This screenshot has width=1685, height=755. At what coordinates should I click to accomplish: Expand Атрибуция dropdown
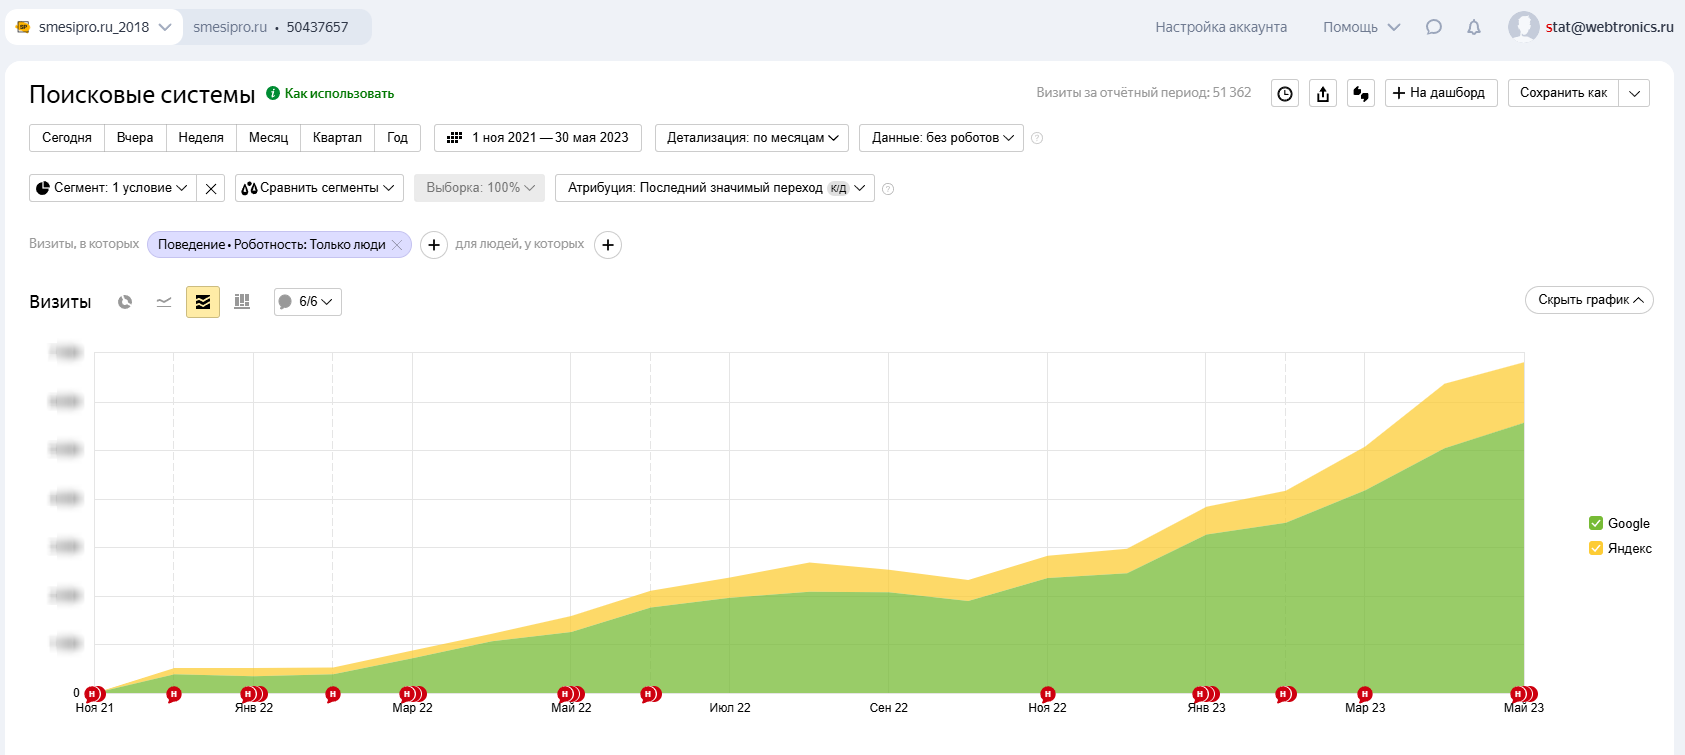(715, 188)
